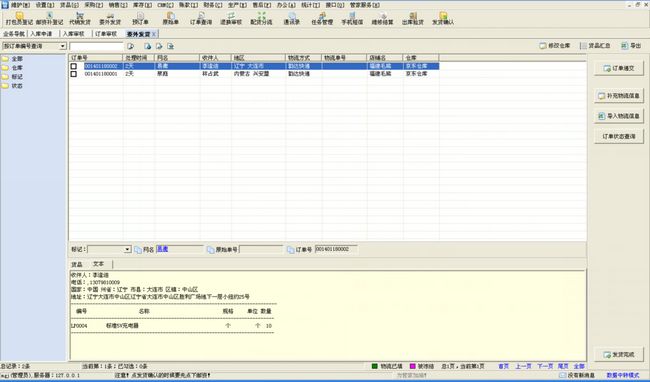Check the box for order 001401100001
This screenshot has height=382, width=650.
point(74,74)
